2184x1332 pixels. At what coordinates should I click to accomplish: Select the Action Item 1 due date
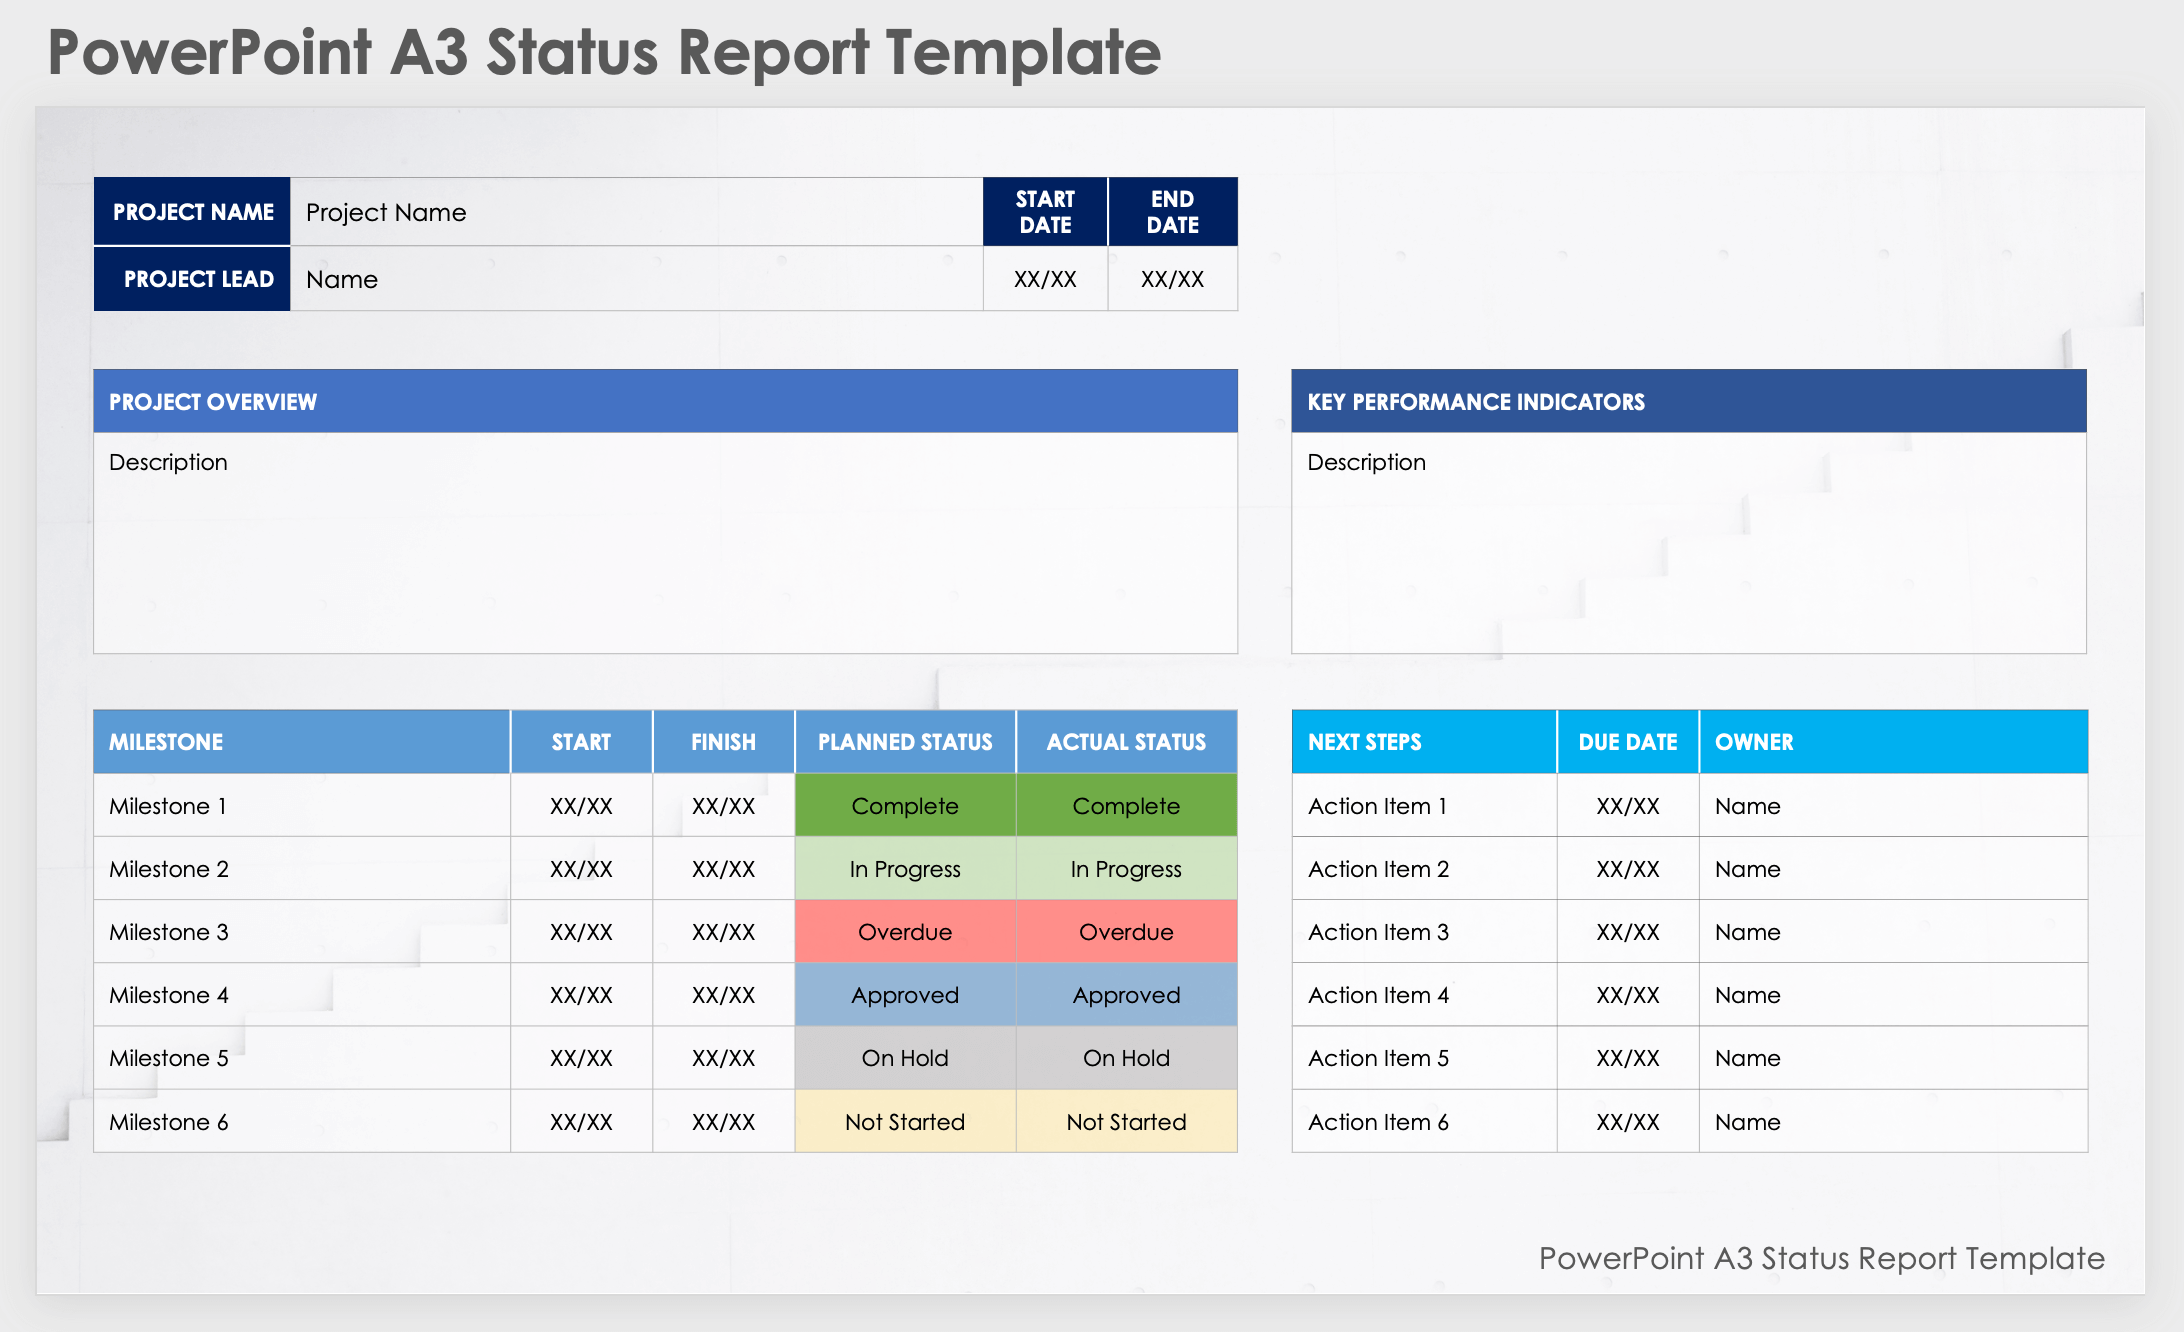click(1627, 806)
